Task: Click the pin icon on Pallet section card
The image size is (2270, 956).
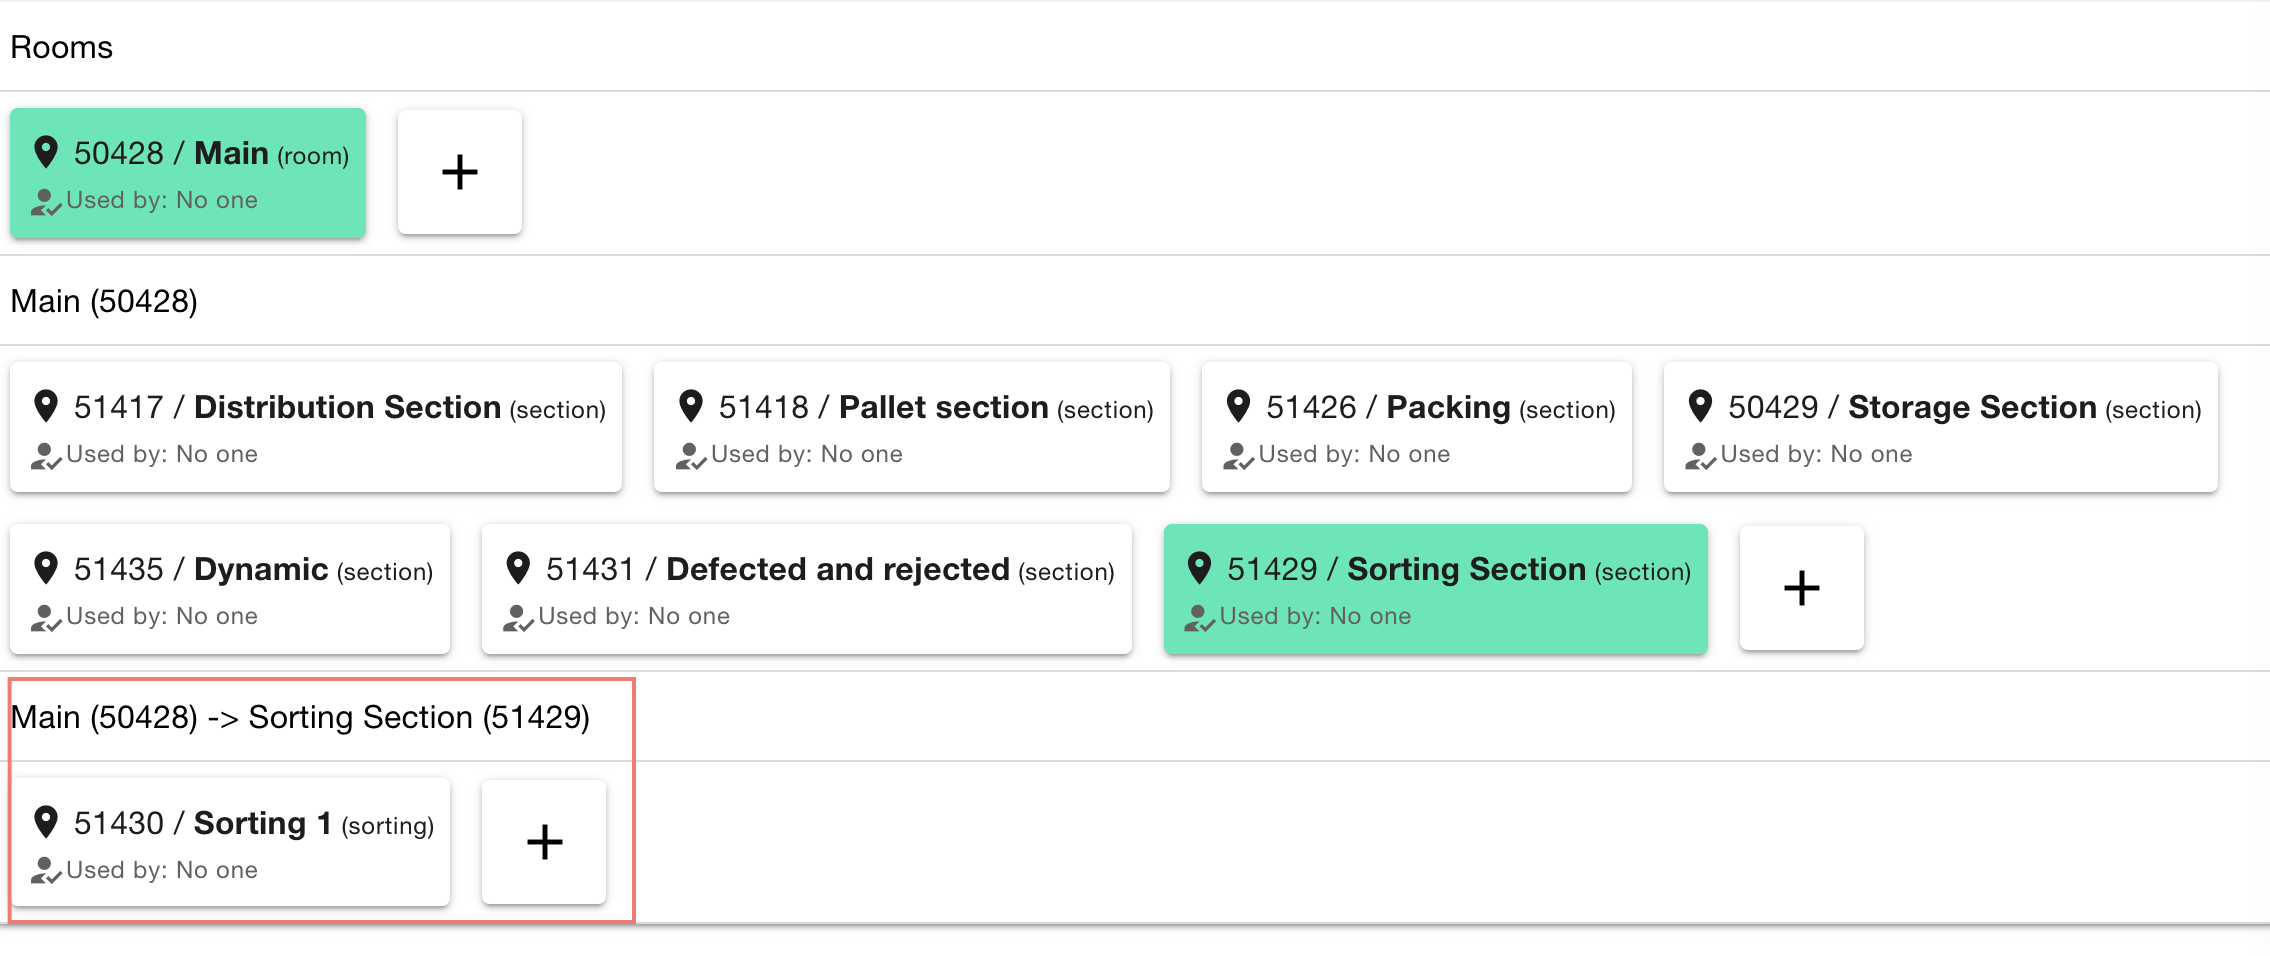Action: (x=690, y=406)
